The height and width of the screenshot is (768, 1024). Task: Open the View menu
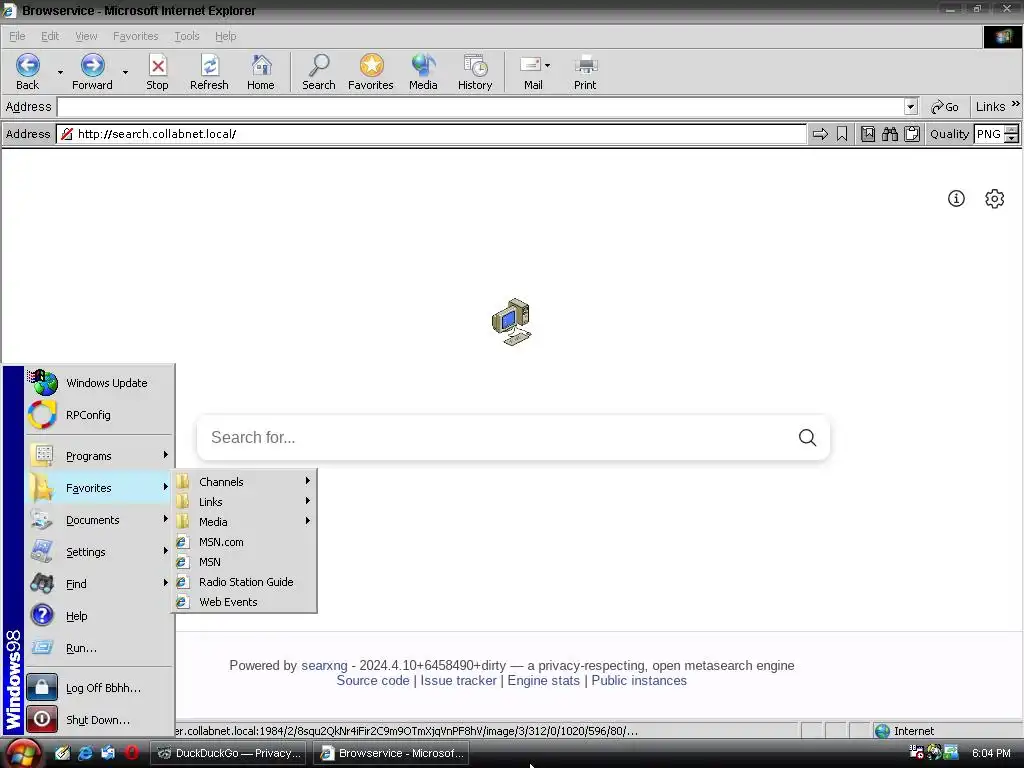(x=86, y=36)
